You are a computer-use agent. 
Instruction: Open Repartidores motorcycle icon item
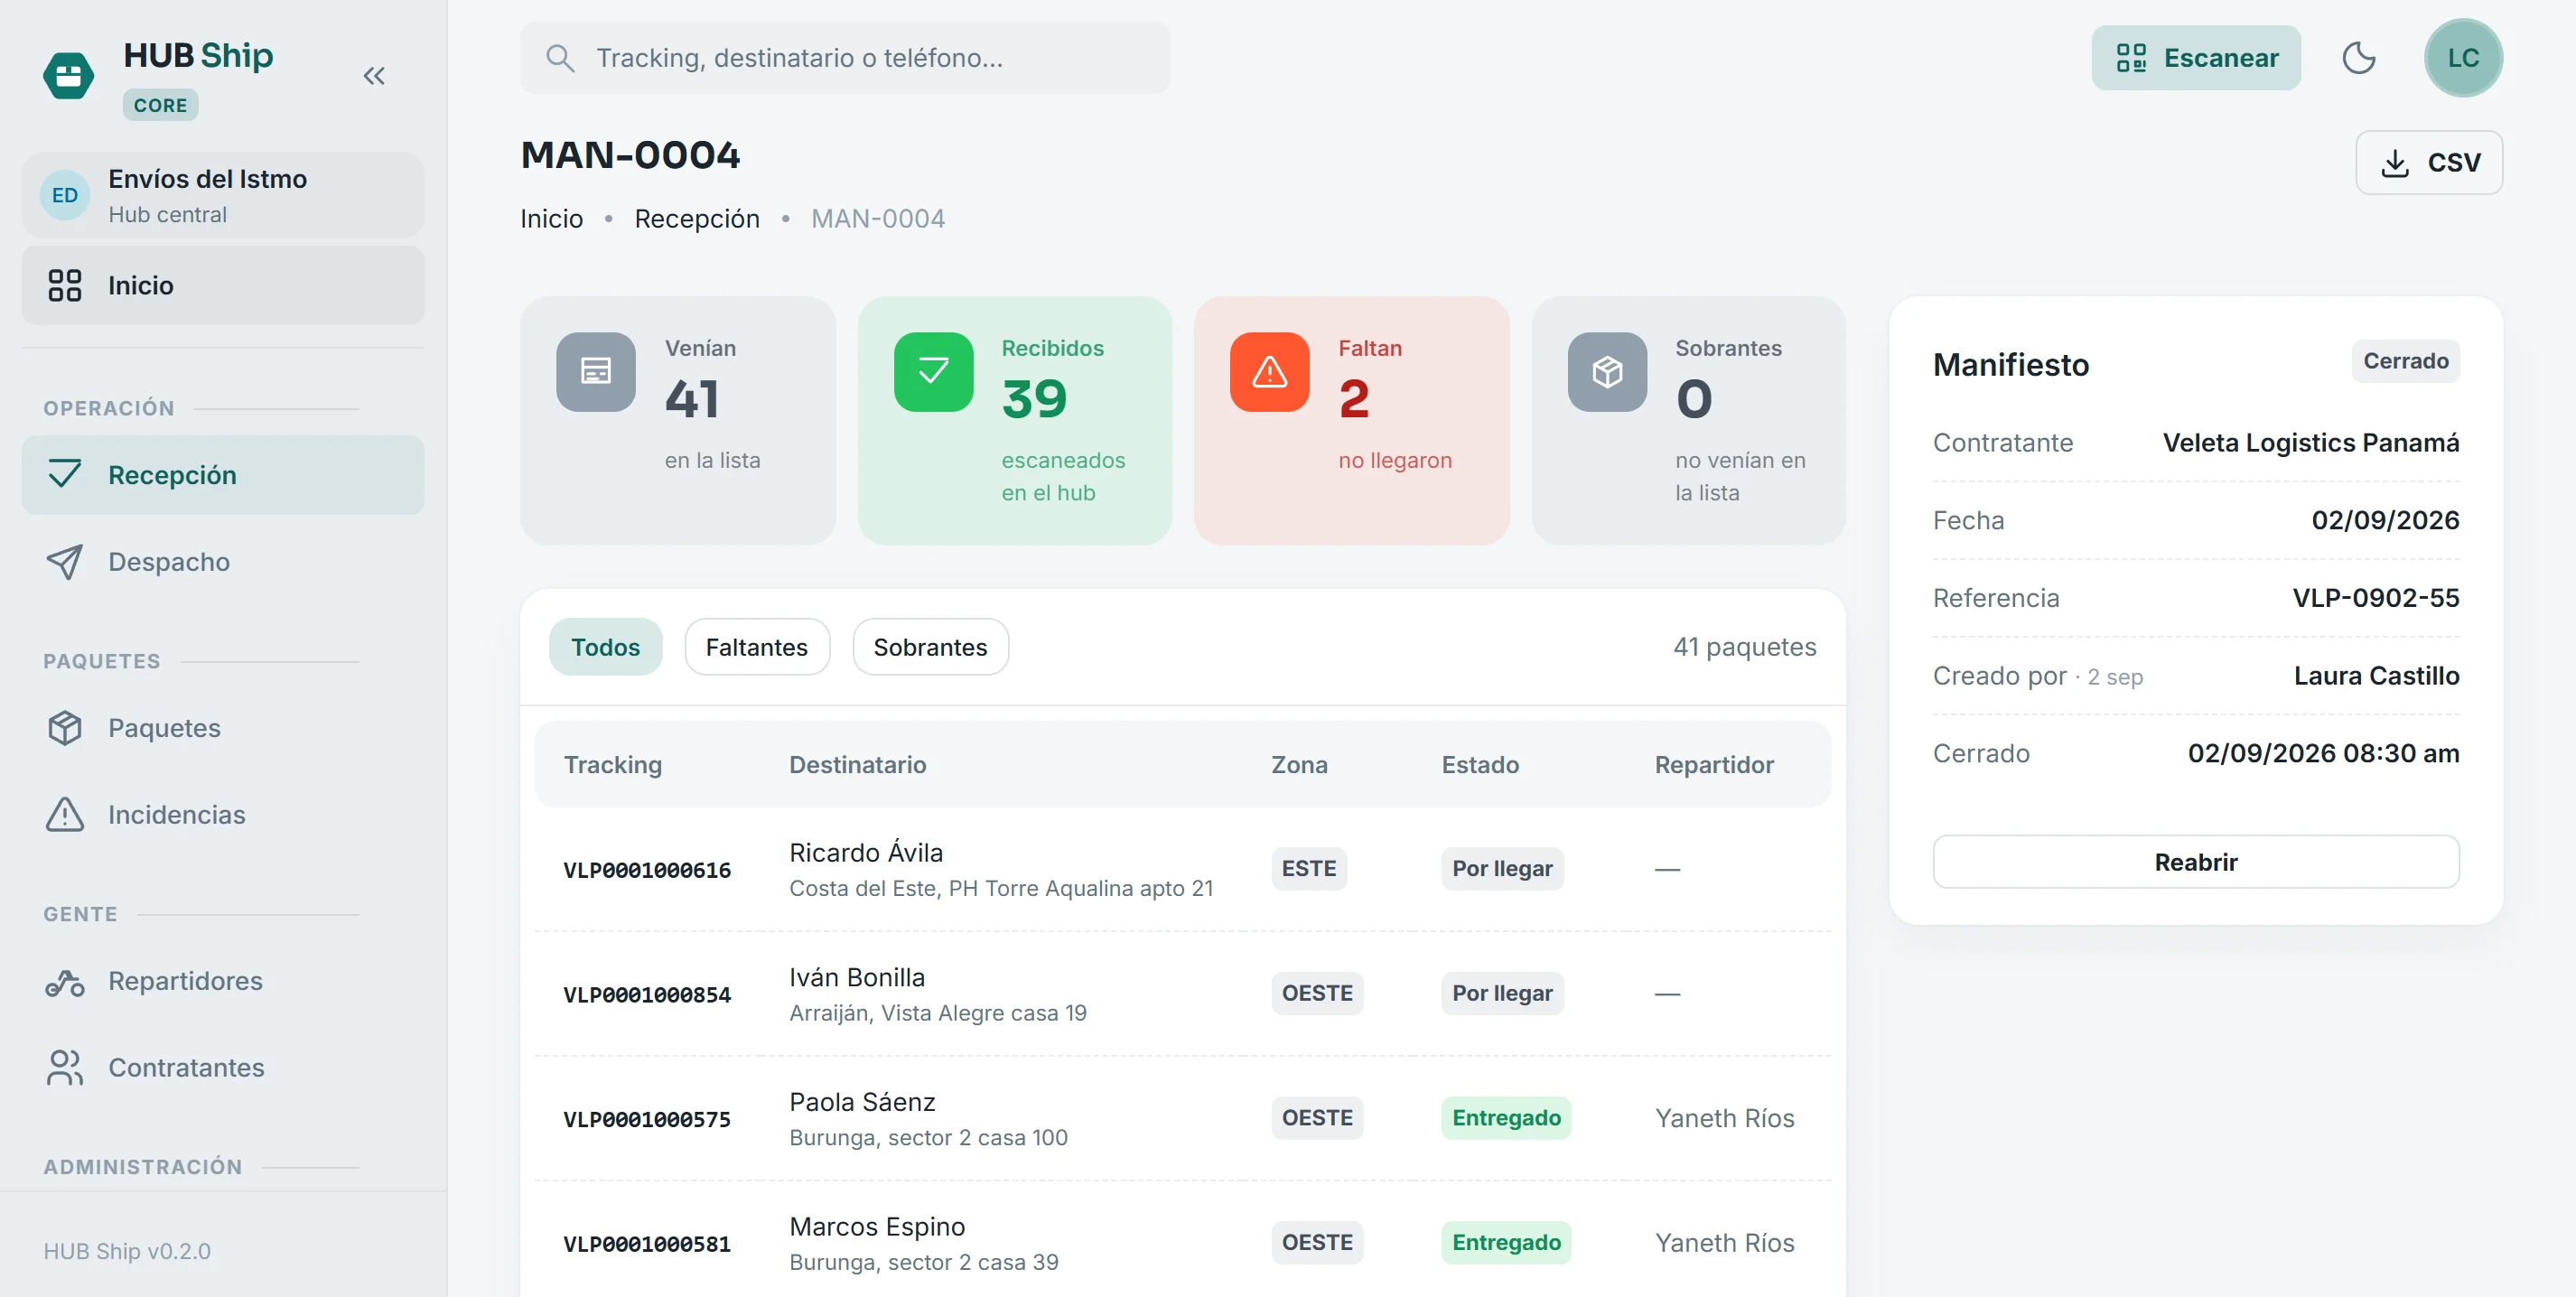(223, 980)
